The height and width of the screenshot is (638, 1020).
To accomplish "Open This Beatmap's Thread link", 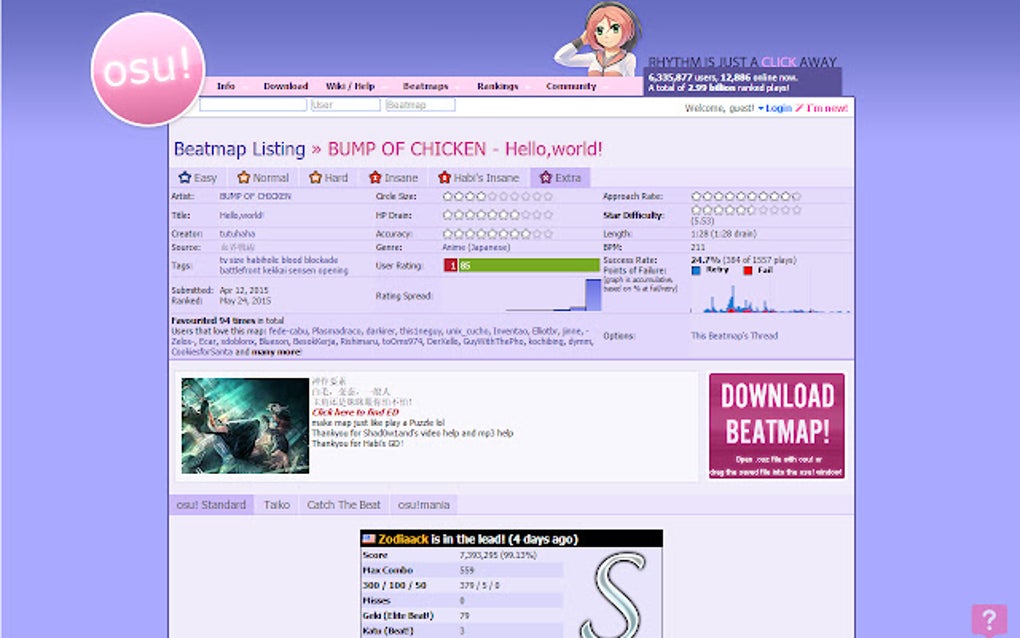I will [734, 336].
